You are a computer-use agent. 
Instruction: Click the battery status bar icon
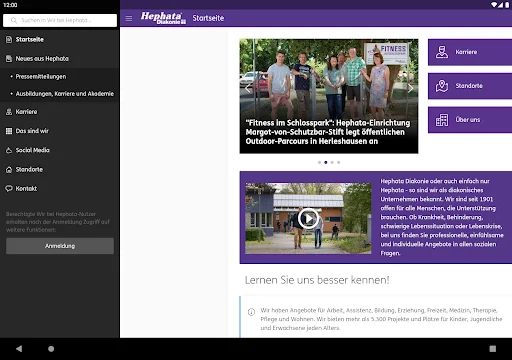(x=508, y=5)
